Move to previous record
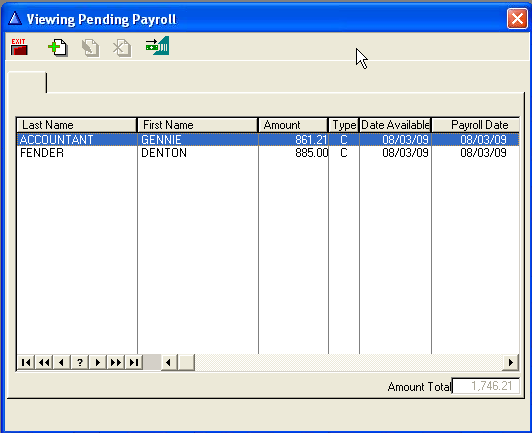 [61, 362]
